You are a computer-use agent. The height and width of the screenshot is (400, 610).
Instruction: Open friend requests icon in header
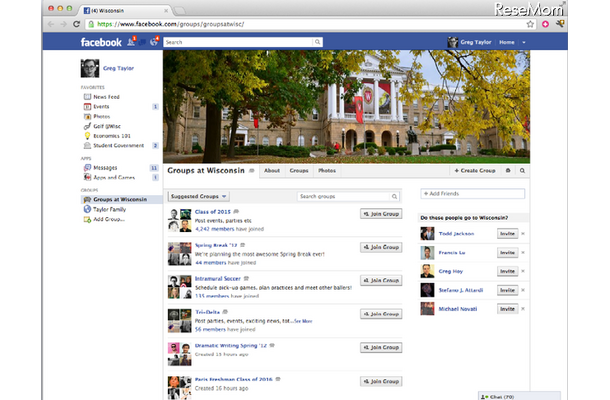pos(131,42)
